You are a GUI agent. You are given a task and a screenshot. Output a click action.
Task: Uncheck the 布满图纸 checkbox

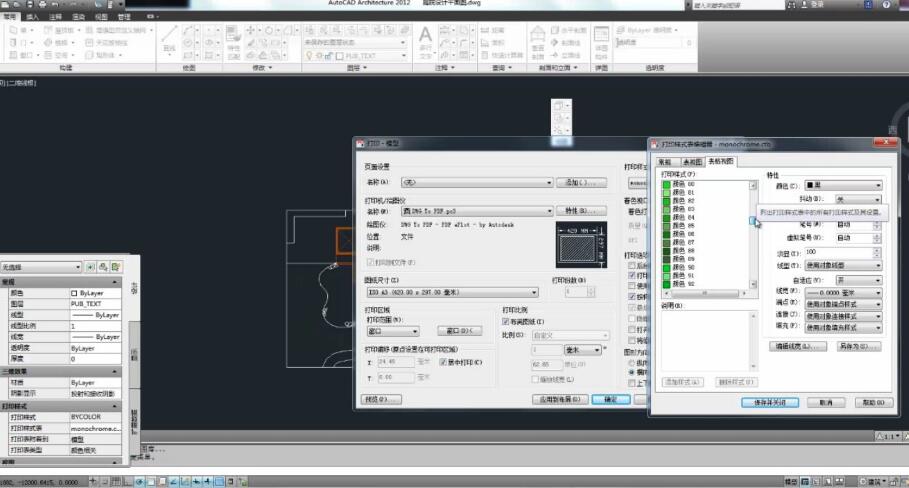(507, 322)
